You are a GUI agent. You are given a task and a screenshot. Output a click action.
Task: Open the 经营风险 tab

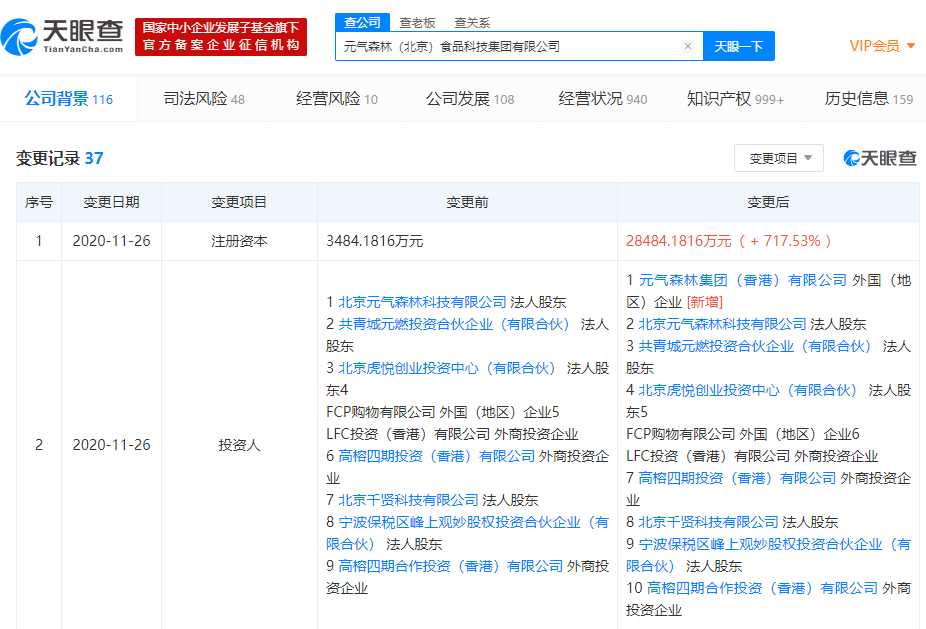click(x=337, y=99)
